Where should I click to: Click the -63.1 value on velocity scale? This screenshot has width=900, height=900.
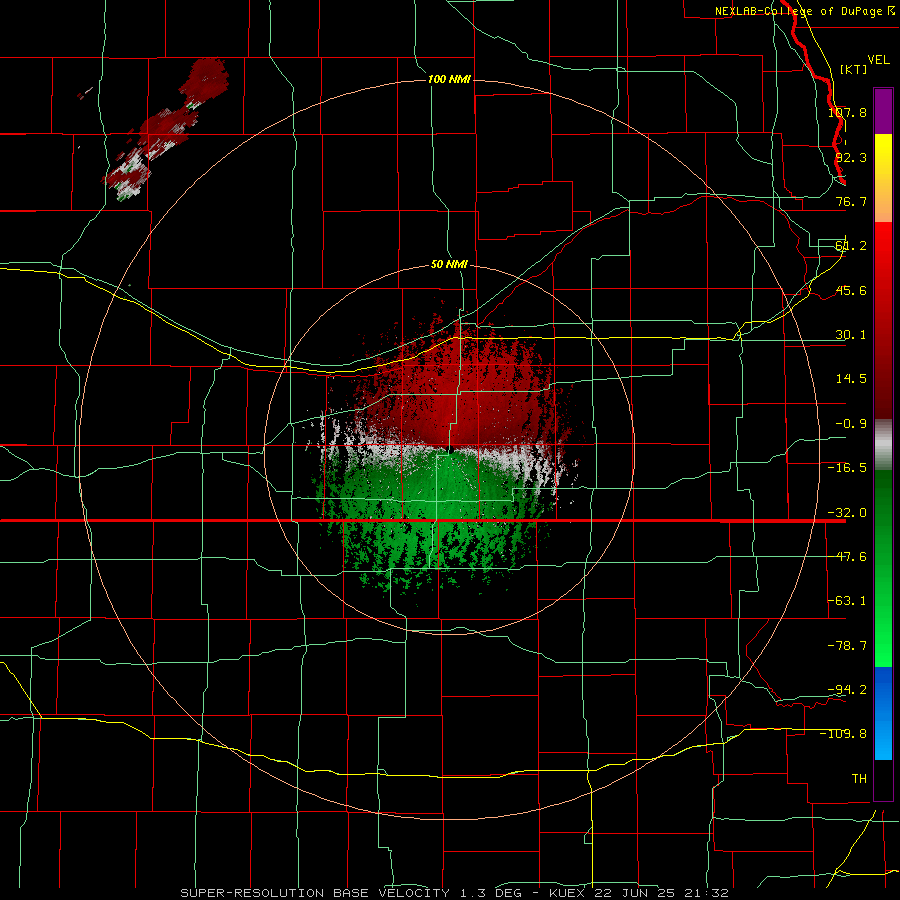click(x=847, y=601)
